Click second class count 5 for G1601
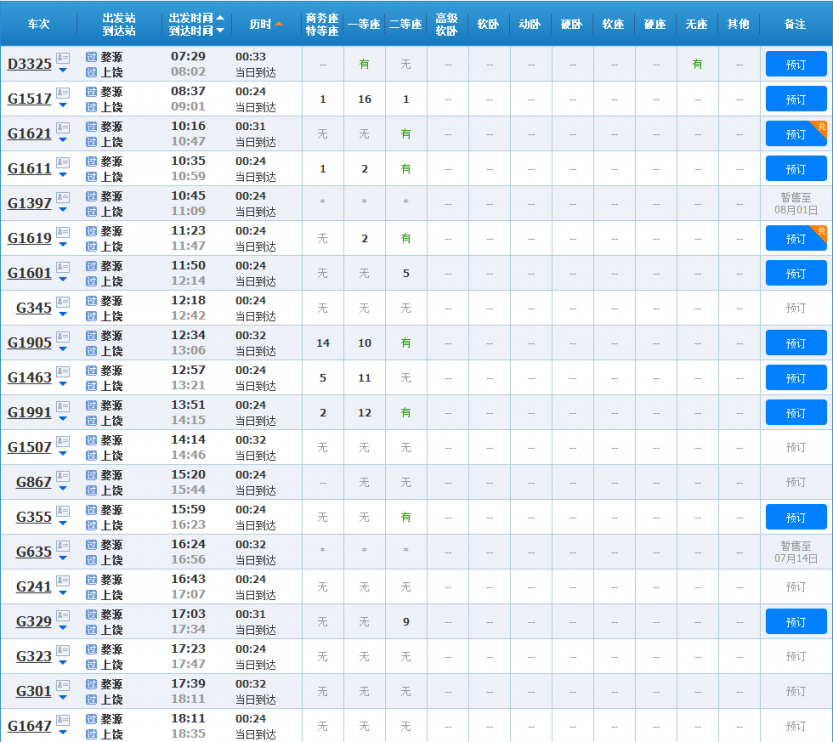 pyautogui.click(x=406, y=274)
